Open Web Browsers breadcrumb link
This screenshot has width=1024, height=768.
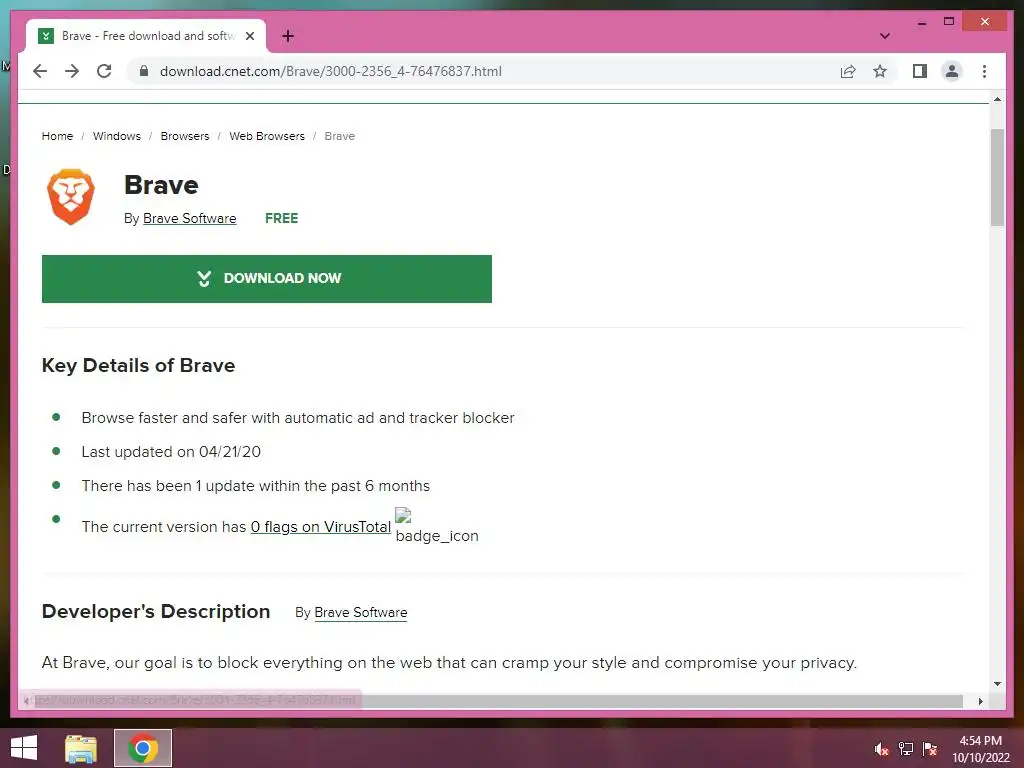tap(266, 136)
